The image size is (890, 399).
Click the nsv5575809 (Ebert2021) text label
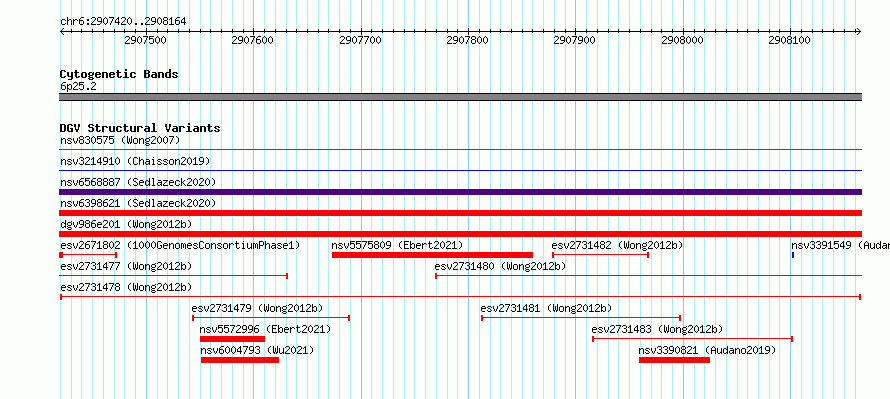tap(397, 245)
